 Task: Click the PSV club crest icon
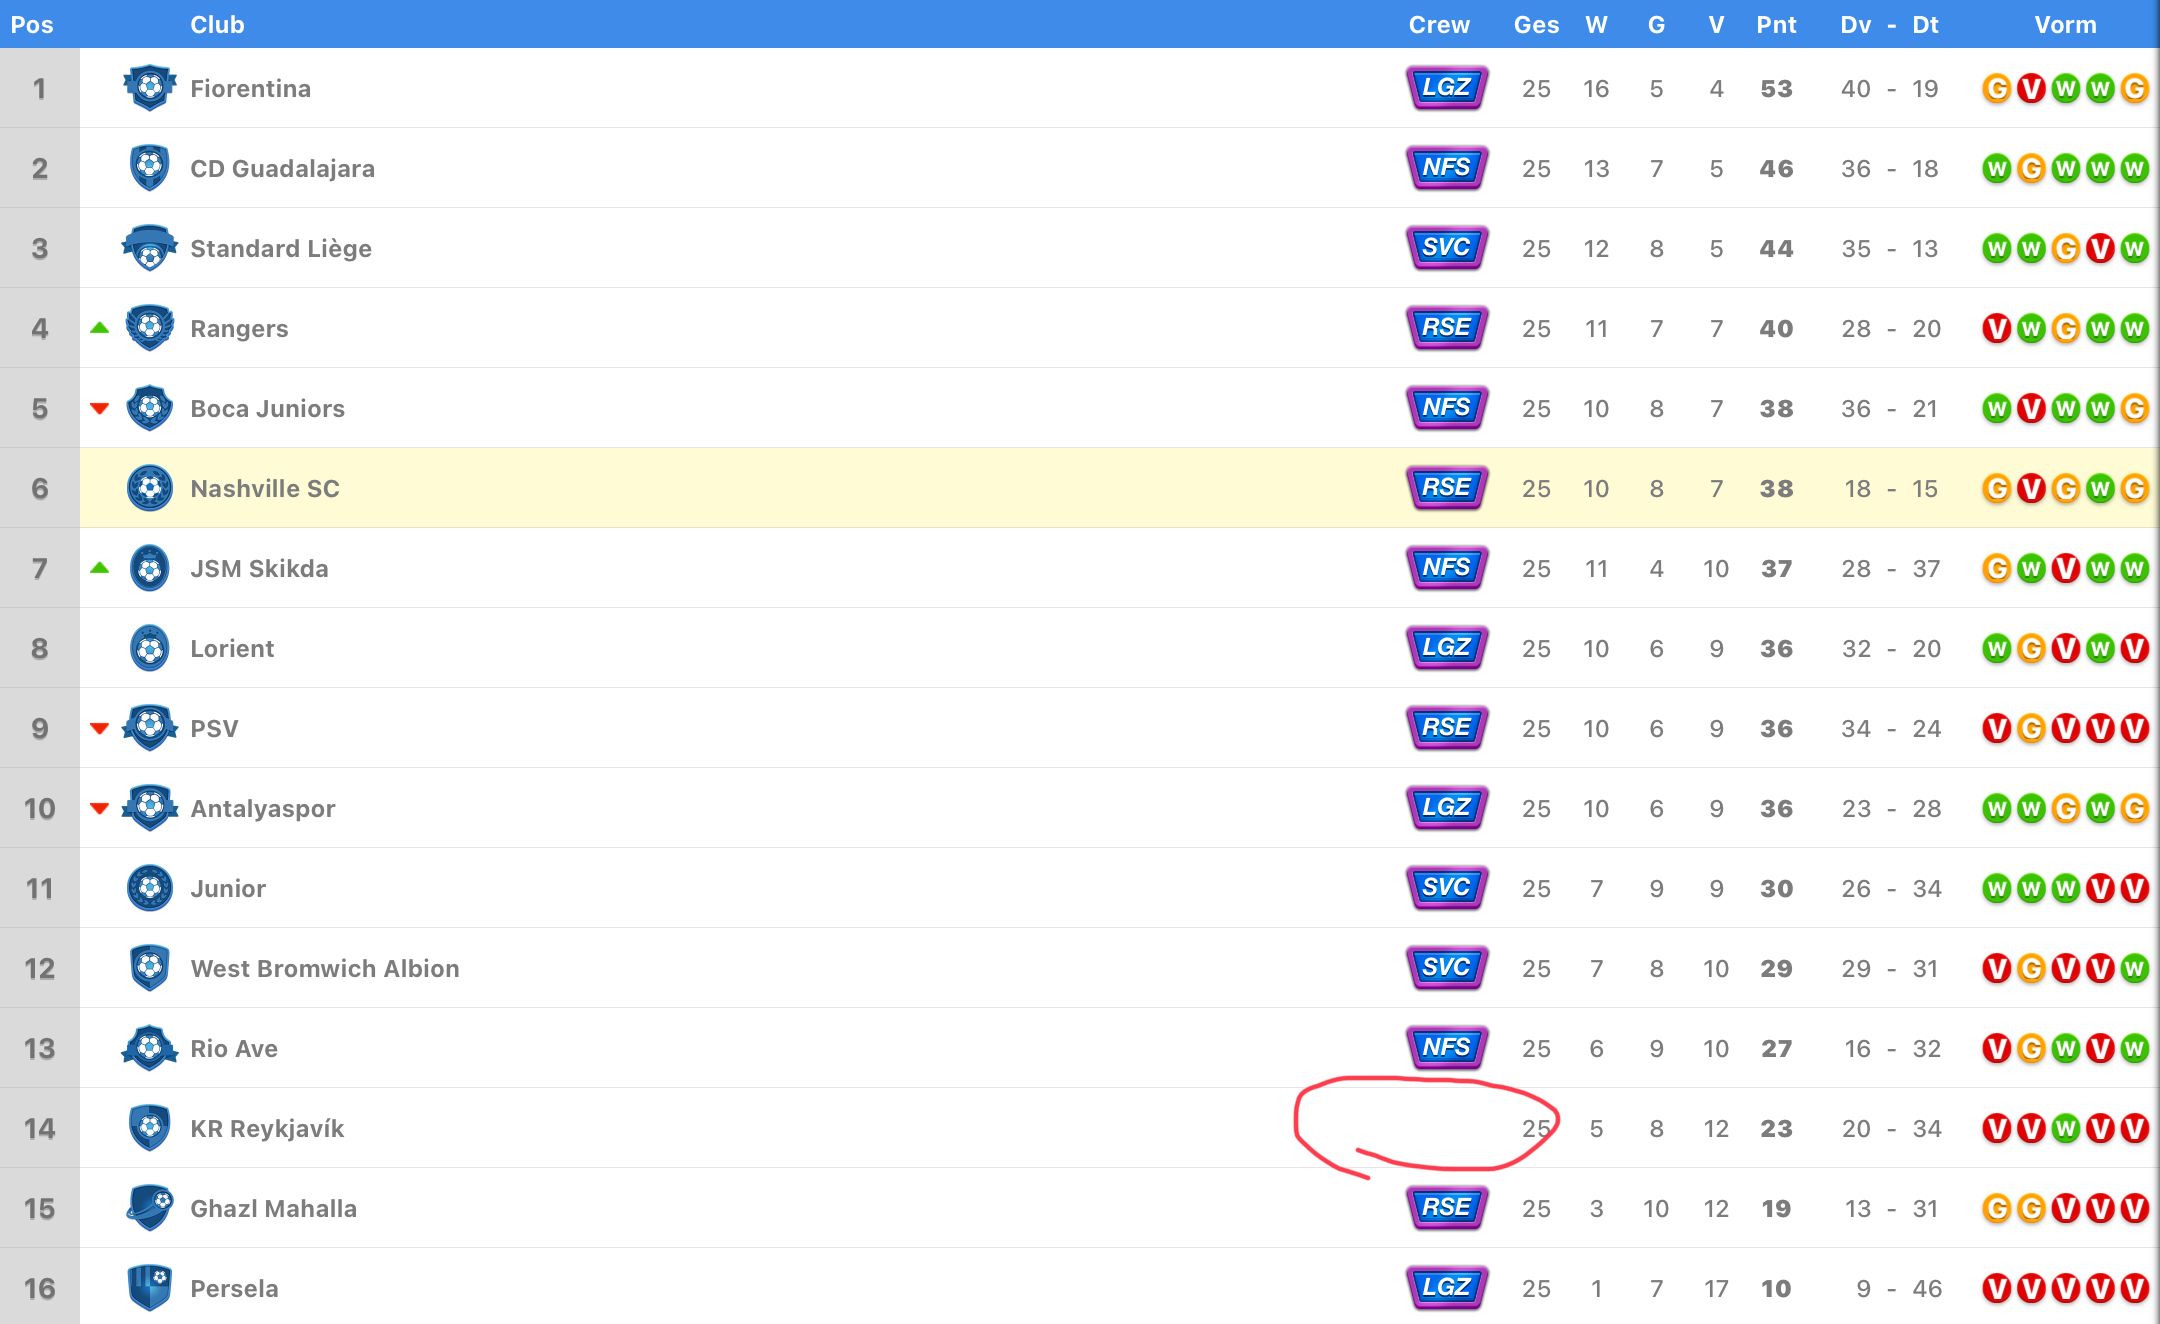point(150,728)
